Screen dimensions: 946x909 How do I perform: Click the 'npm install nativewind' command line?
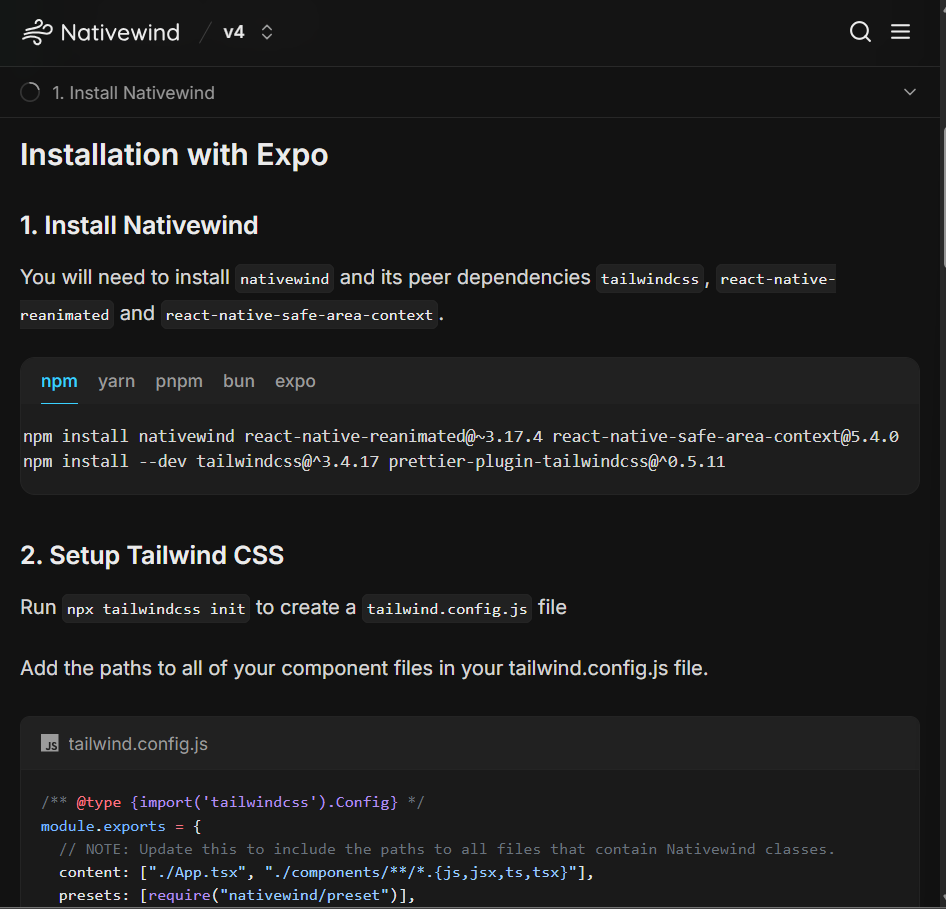coord(461,436)
